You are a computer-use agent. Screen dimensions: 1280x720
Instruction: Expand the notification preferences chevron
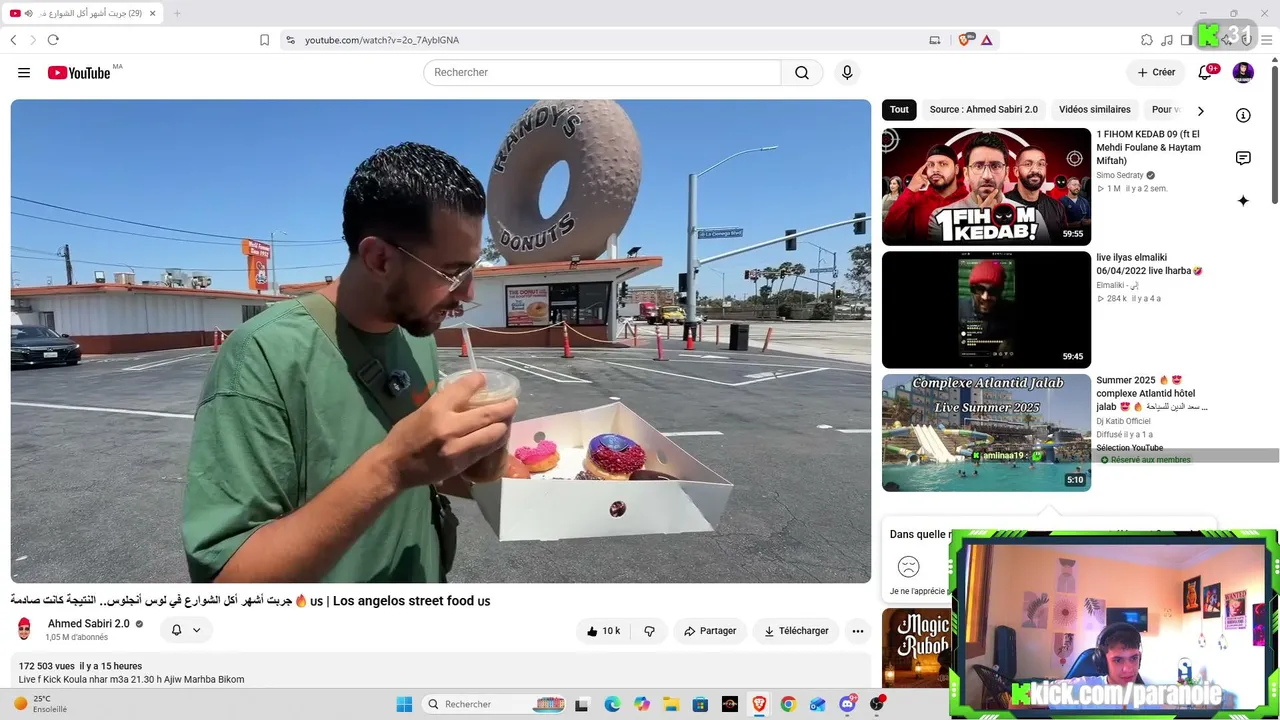click(196, 630)
